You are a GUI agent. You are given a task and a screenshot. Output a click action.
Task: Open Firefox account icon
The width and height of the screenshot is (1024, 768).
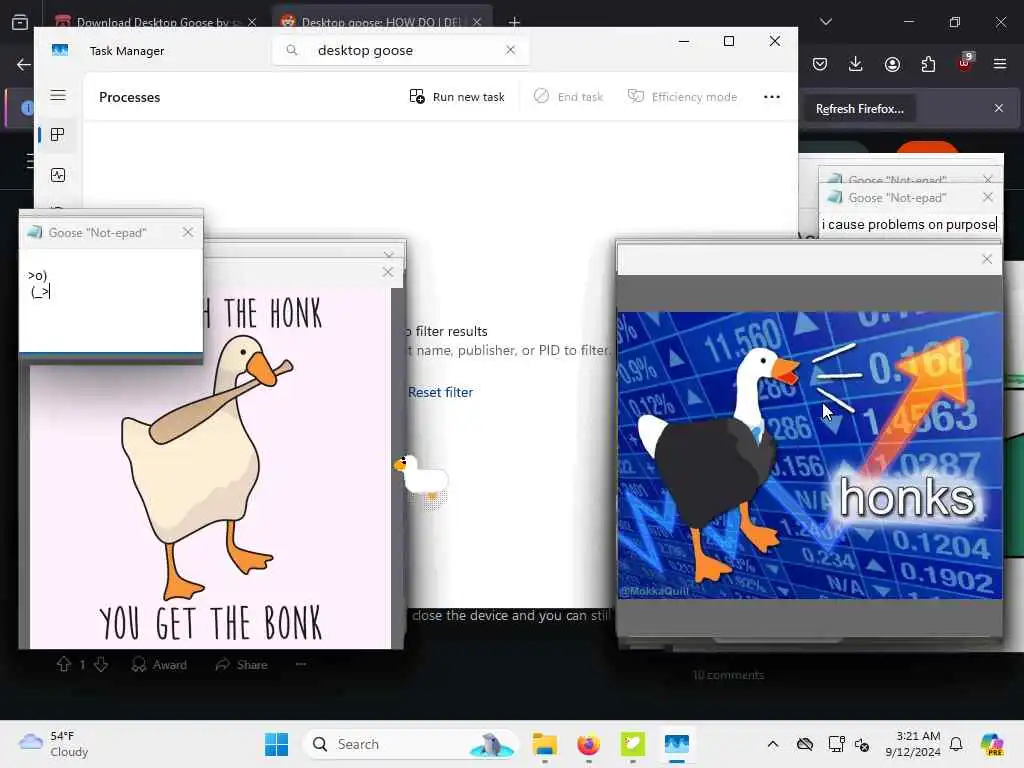892,64
